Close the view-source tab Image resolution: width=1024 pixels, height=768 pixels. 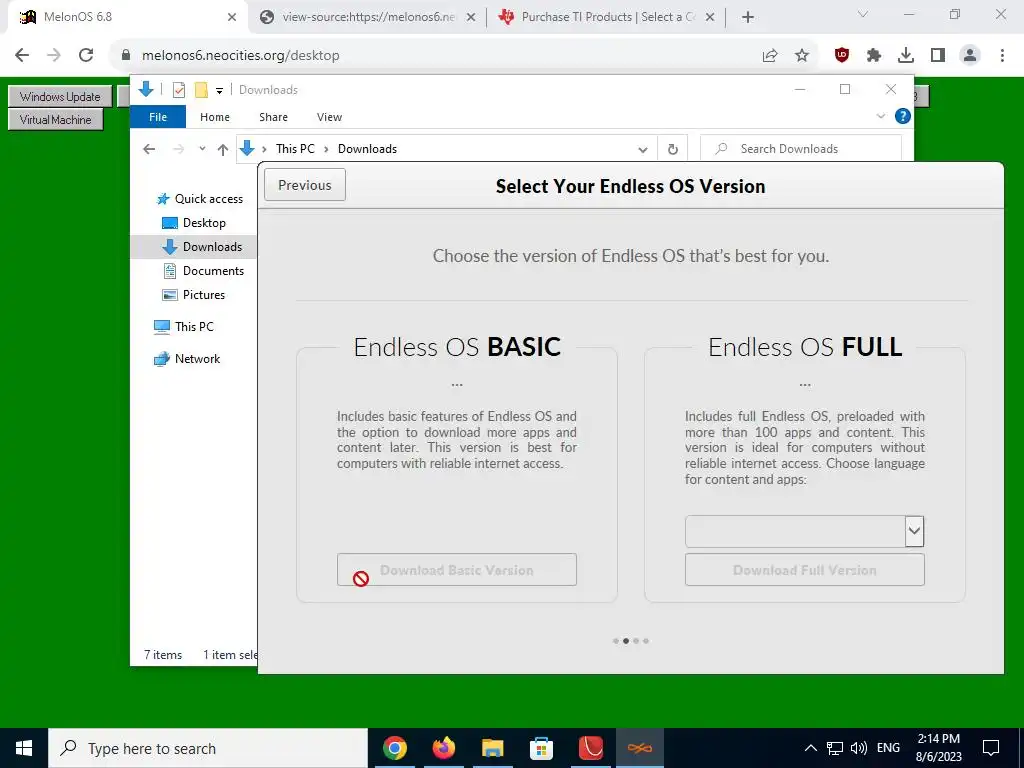(x=471, y=18)
